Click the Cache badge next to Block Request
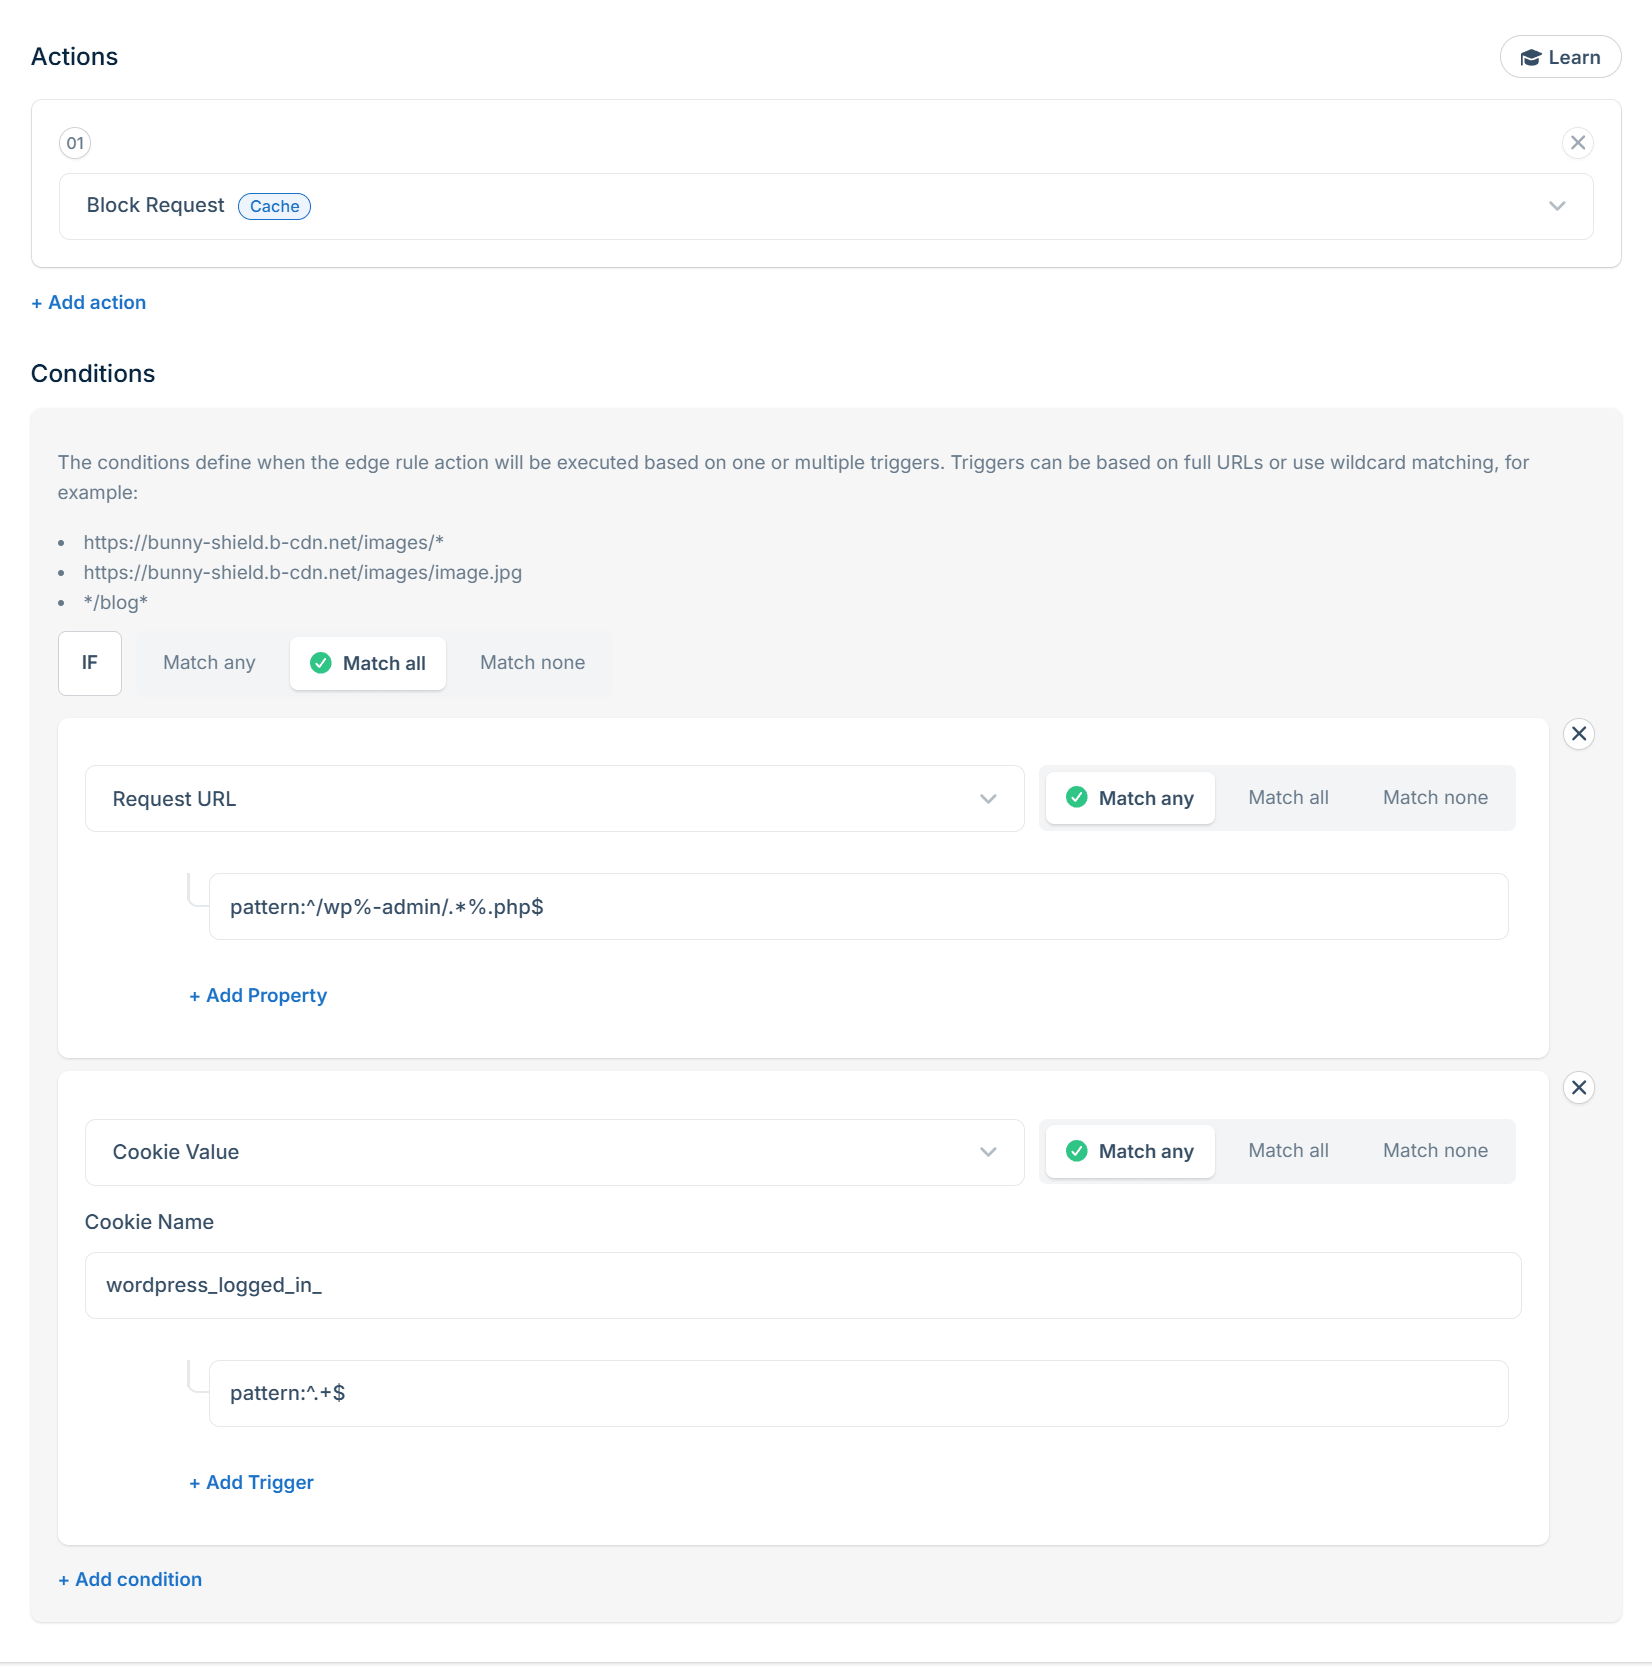Image resolution: width=1652 pixels, height=1666 pixels. click(x=274, y=206)
